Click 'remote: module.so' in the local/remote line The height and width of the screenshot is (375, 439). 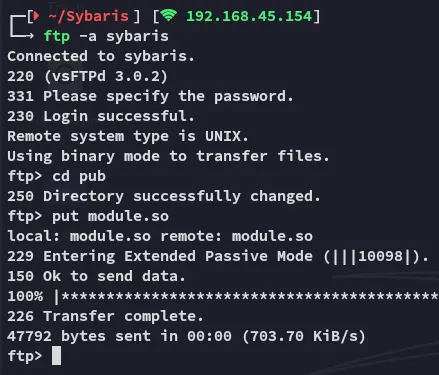pyautogui.click(x=237, y=236)
